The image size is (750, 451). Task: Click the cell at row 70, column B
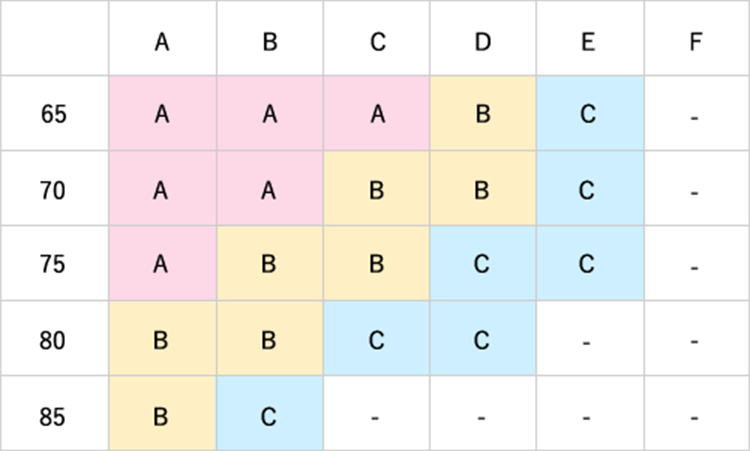(269, 190)
